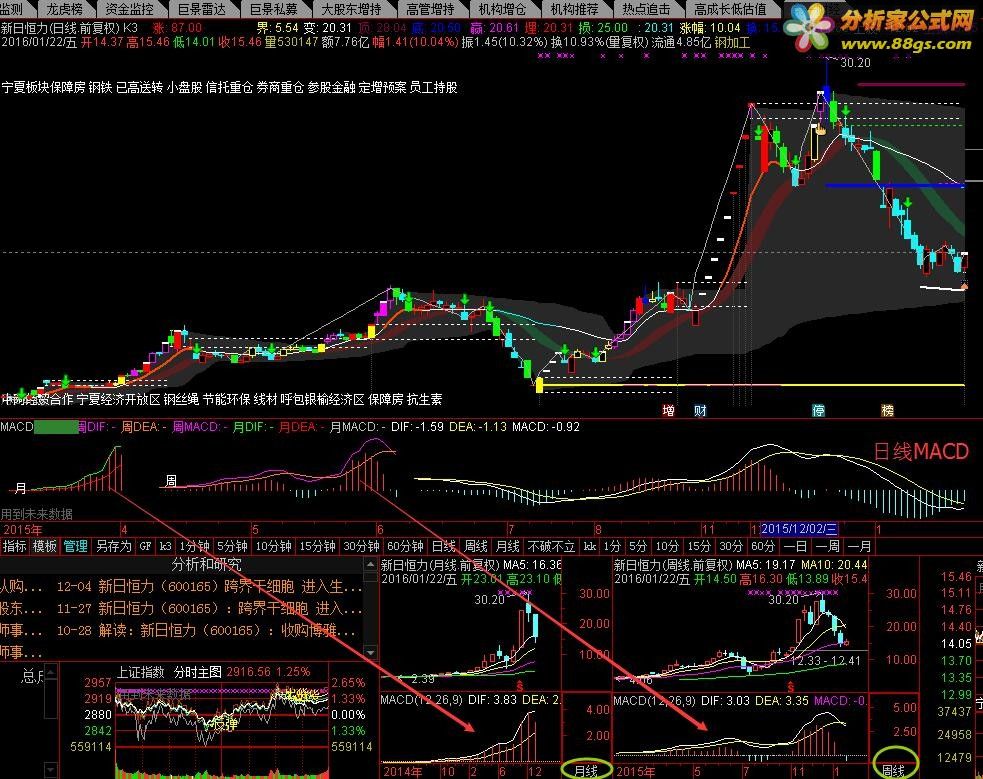Switch to 资金监控 tab
The width and height of the screenshot is (983, 779).
[x=130, y=9]
